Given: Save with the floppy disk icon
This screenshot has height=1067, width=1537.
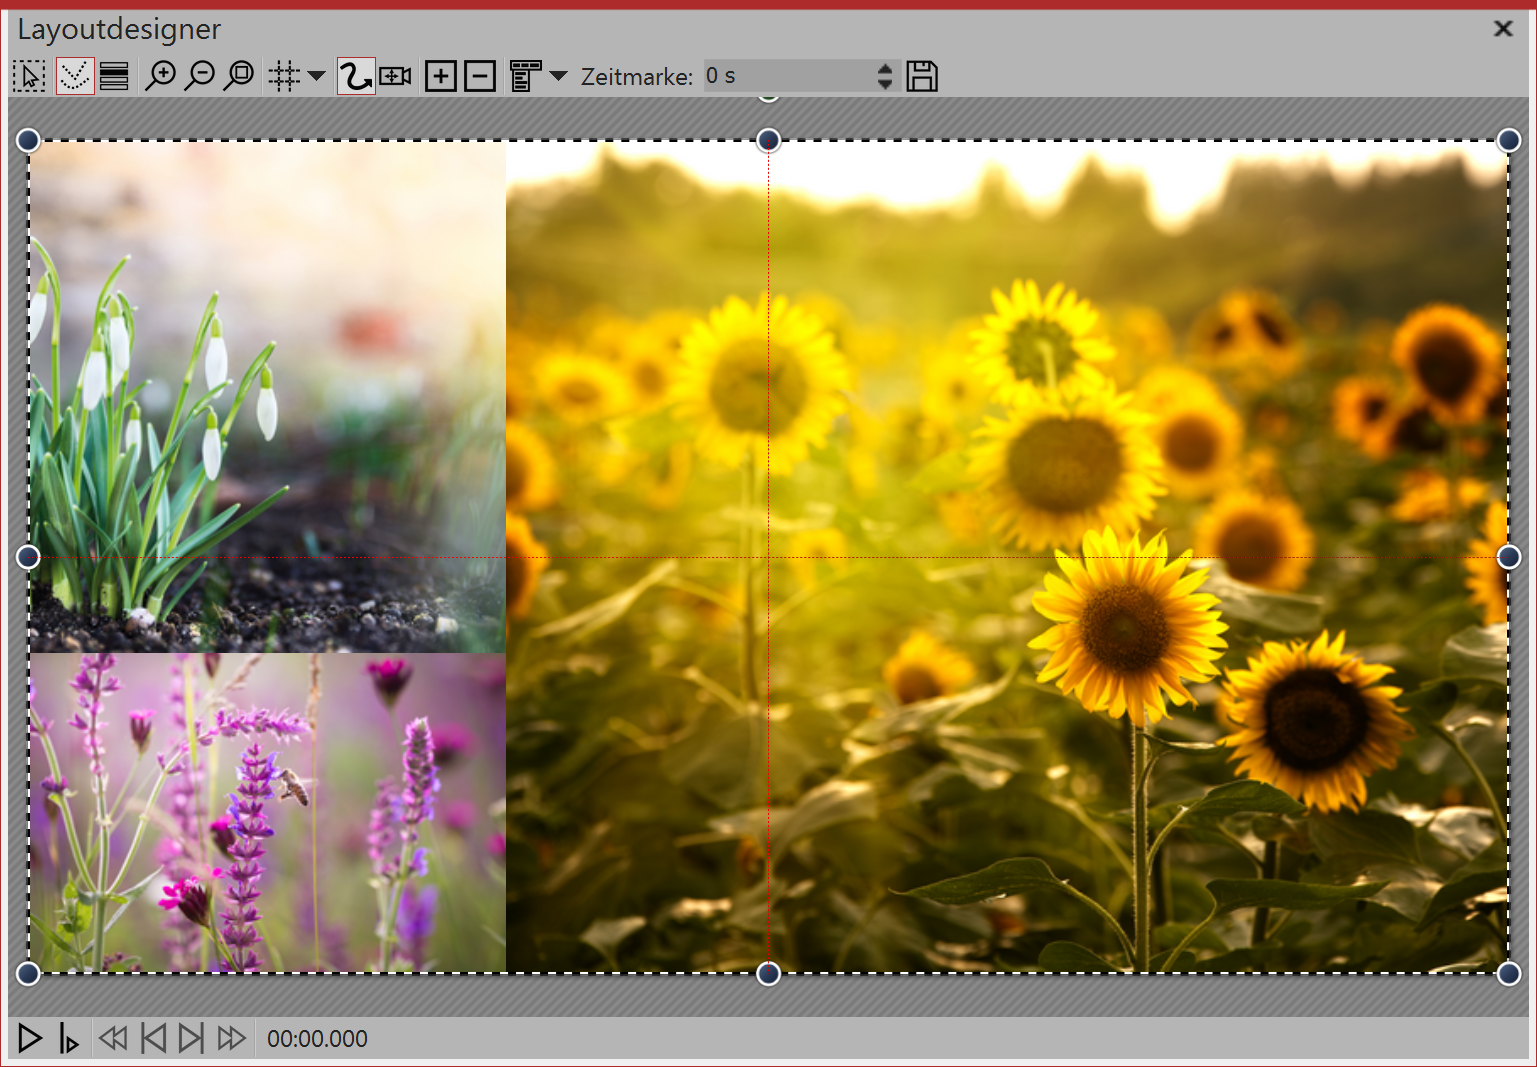Looking at the screenshot, I should [922, 76].
